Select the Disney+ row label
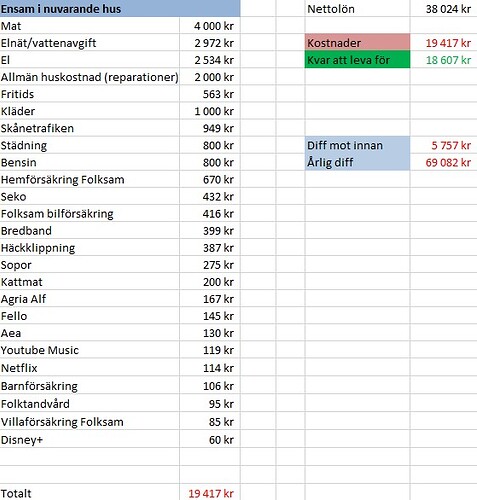Screen dimensions: 477x500 click(x=90, y=439)
